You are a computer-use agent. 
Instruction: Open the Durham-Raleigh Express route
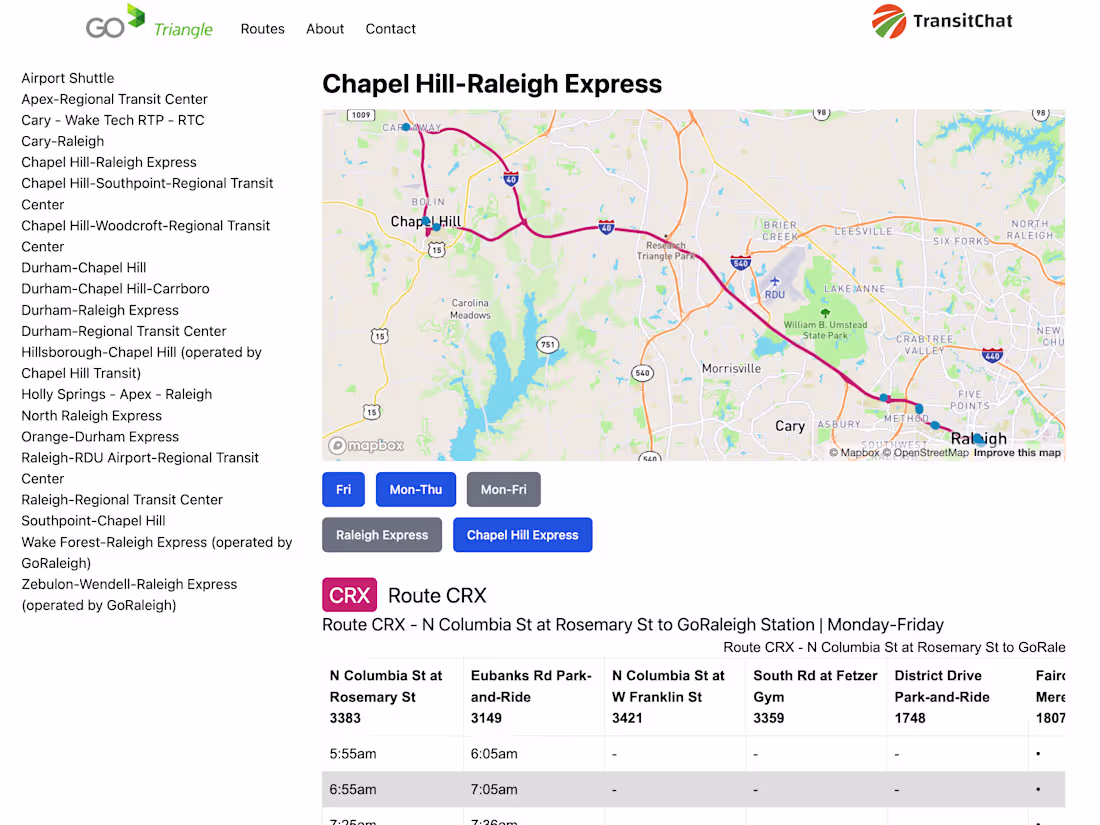[x=99, y=310]
